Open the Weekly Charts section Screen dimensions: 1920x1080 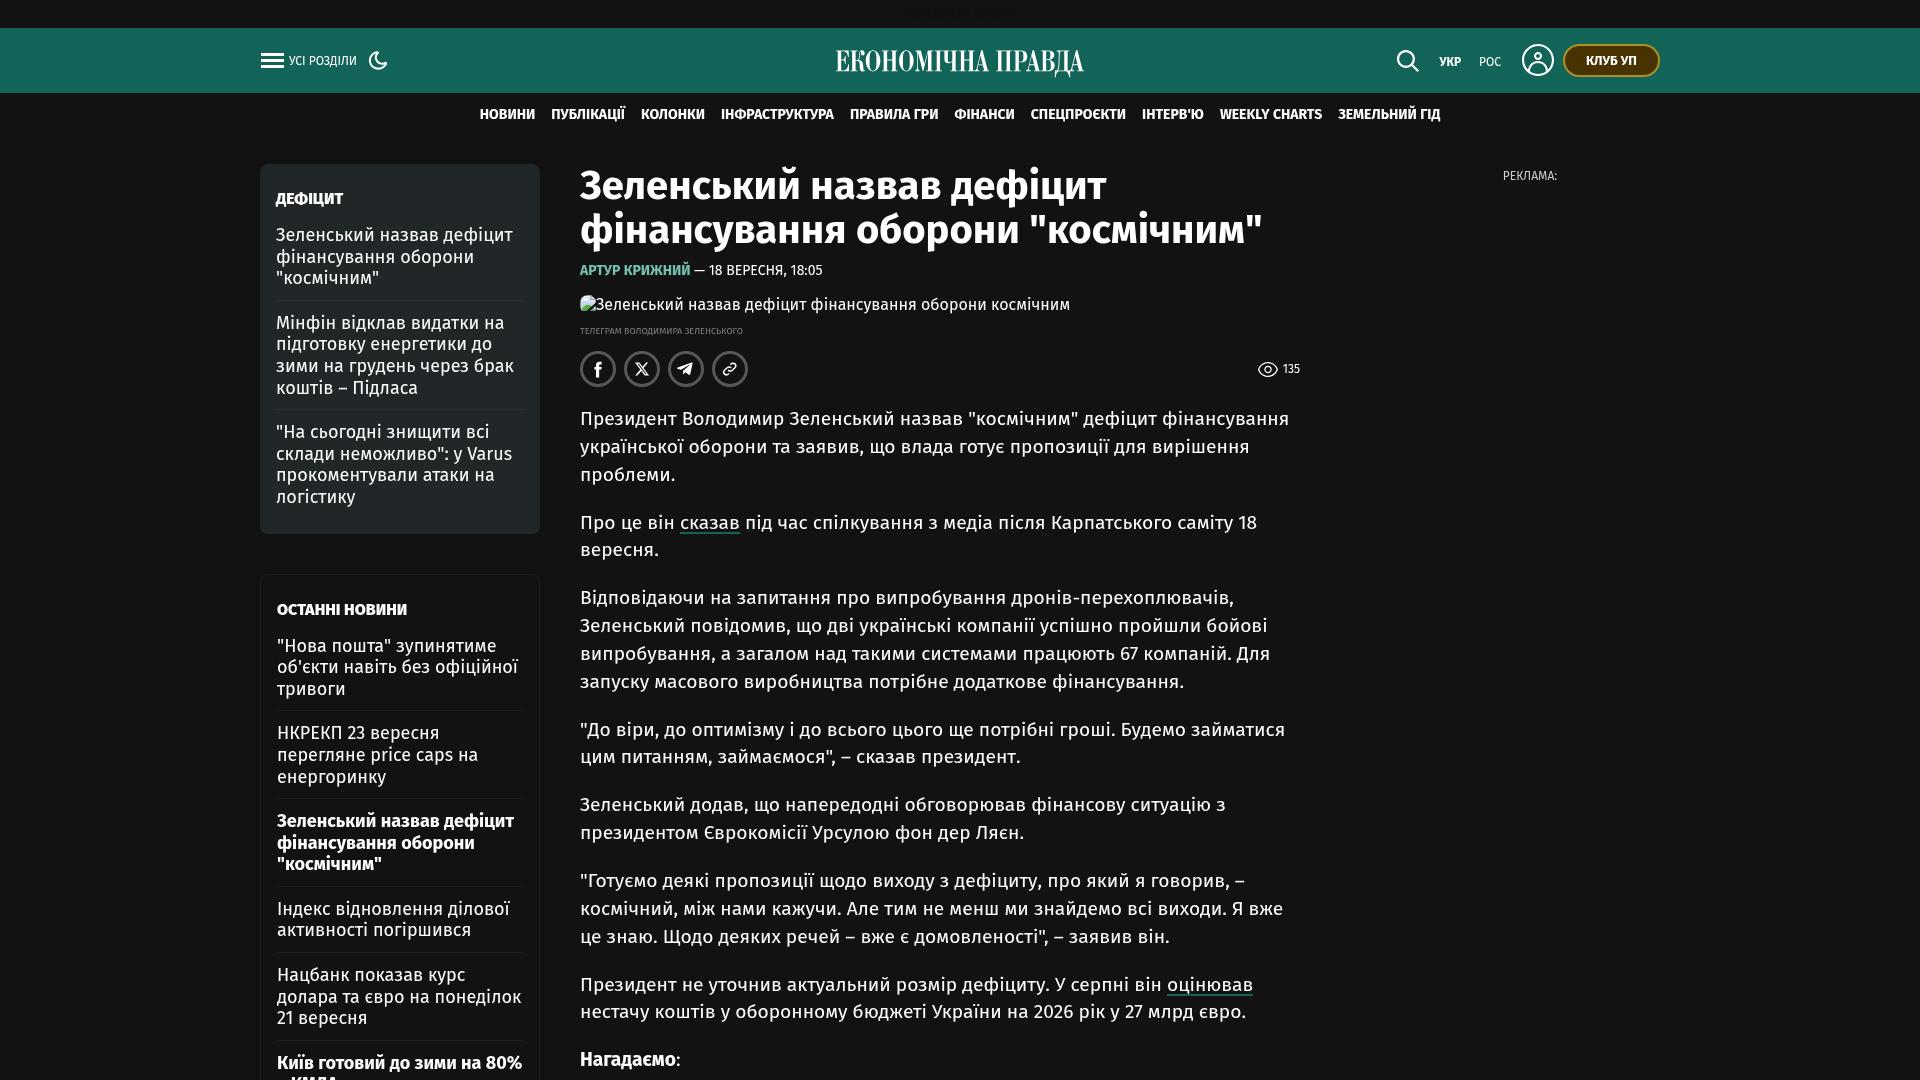1270,115
